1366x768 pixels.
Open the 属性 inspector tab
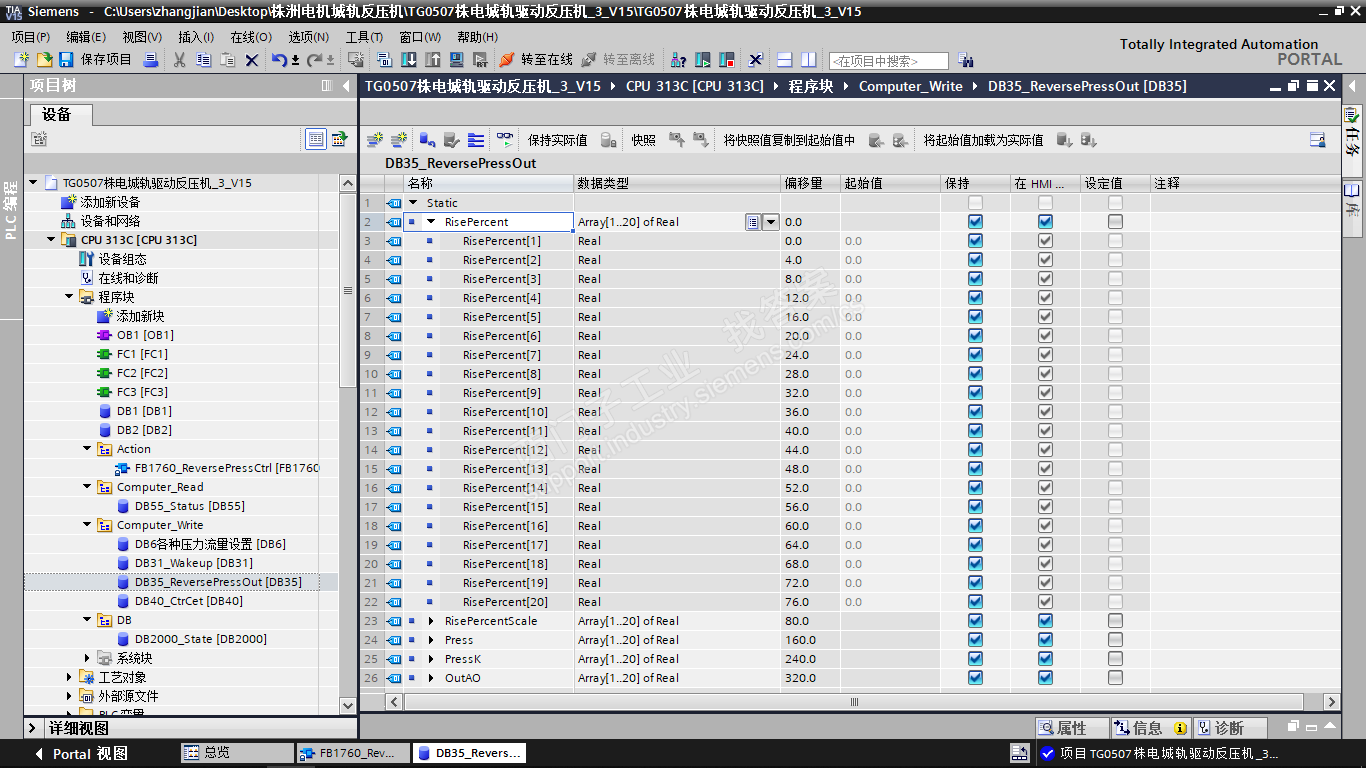tap(1071, 728)
